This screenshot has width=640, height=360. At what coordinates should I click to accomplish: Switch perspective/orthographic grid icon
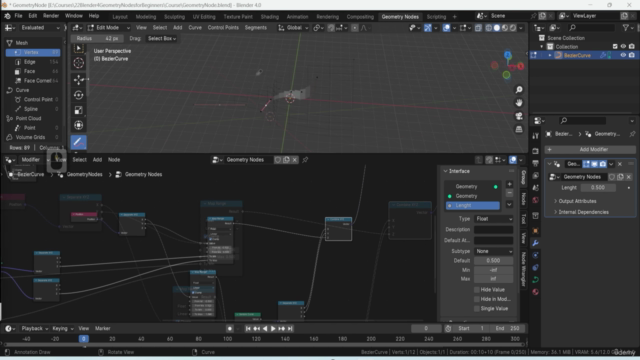click(x=519, y=129)
